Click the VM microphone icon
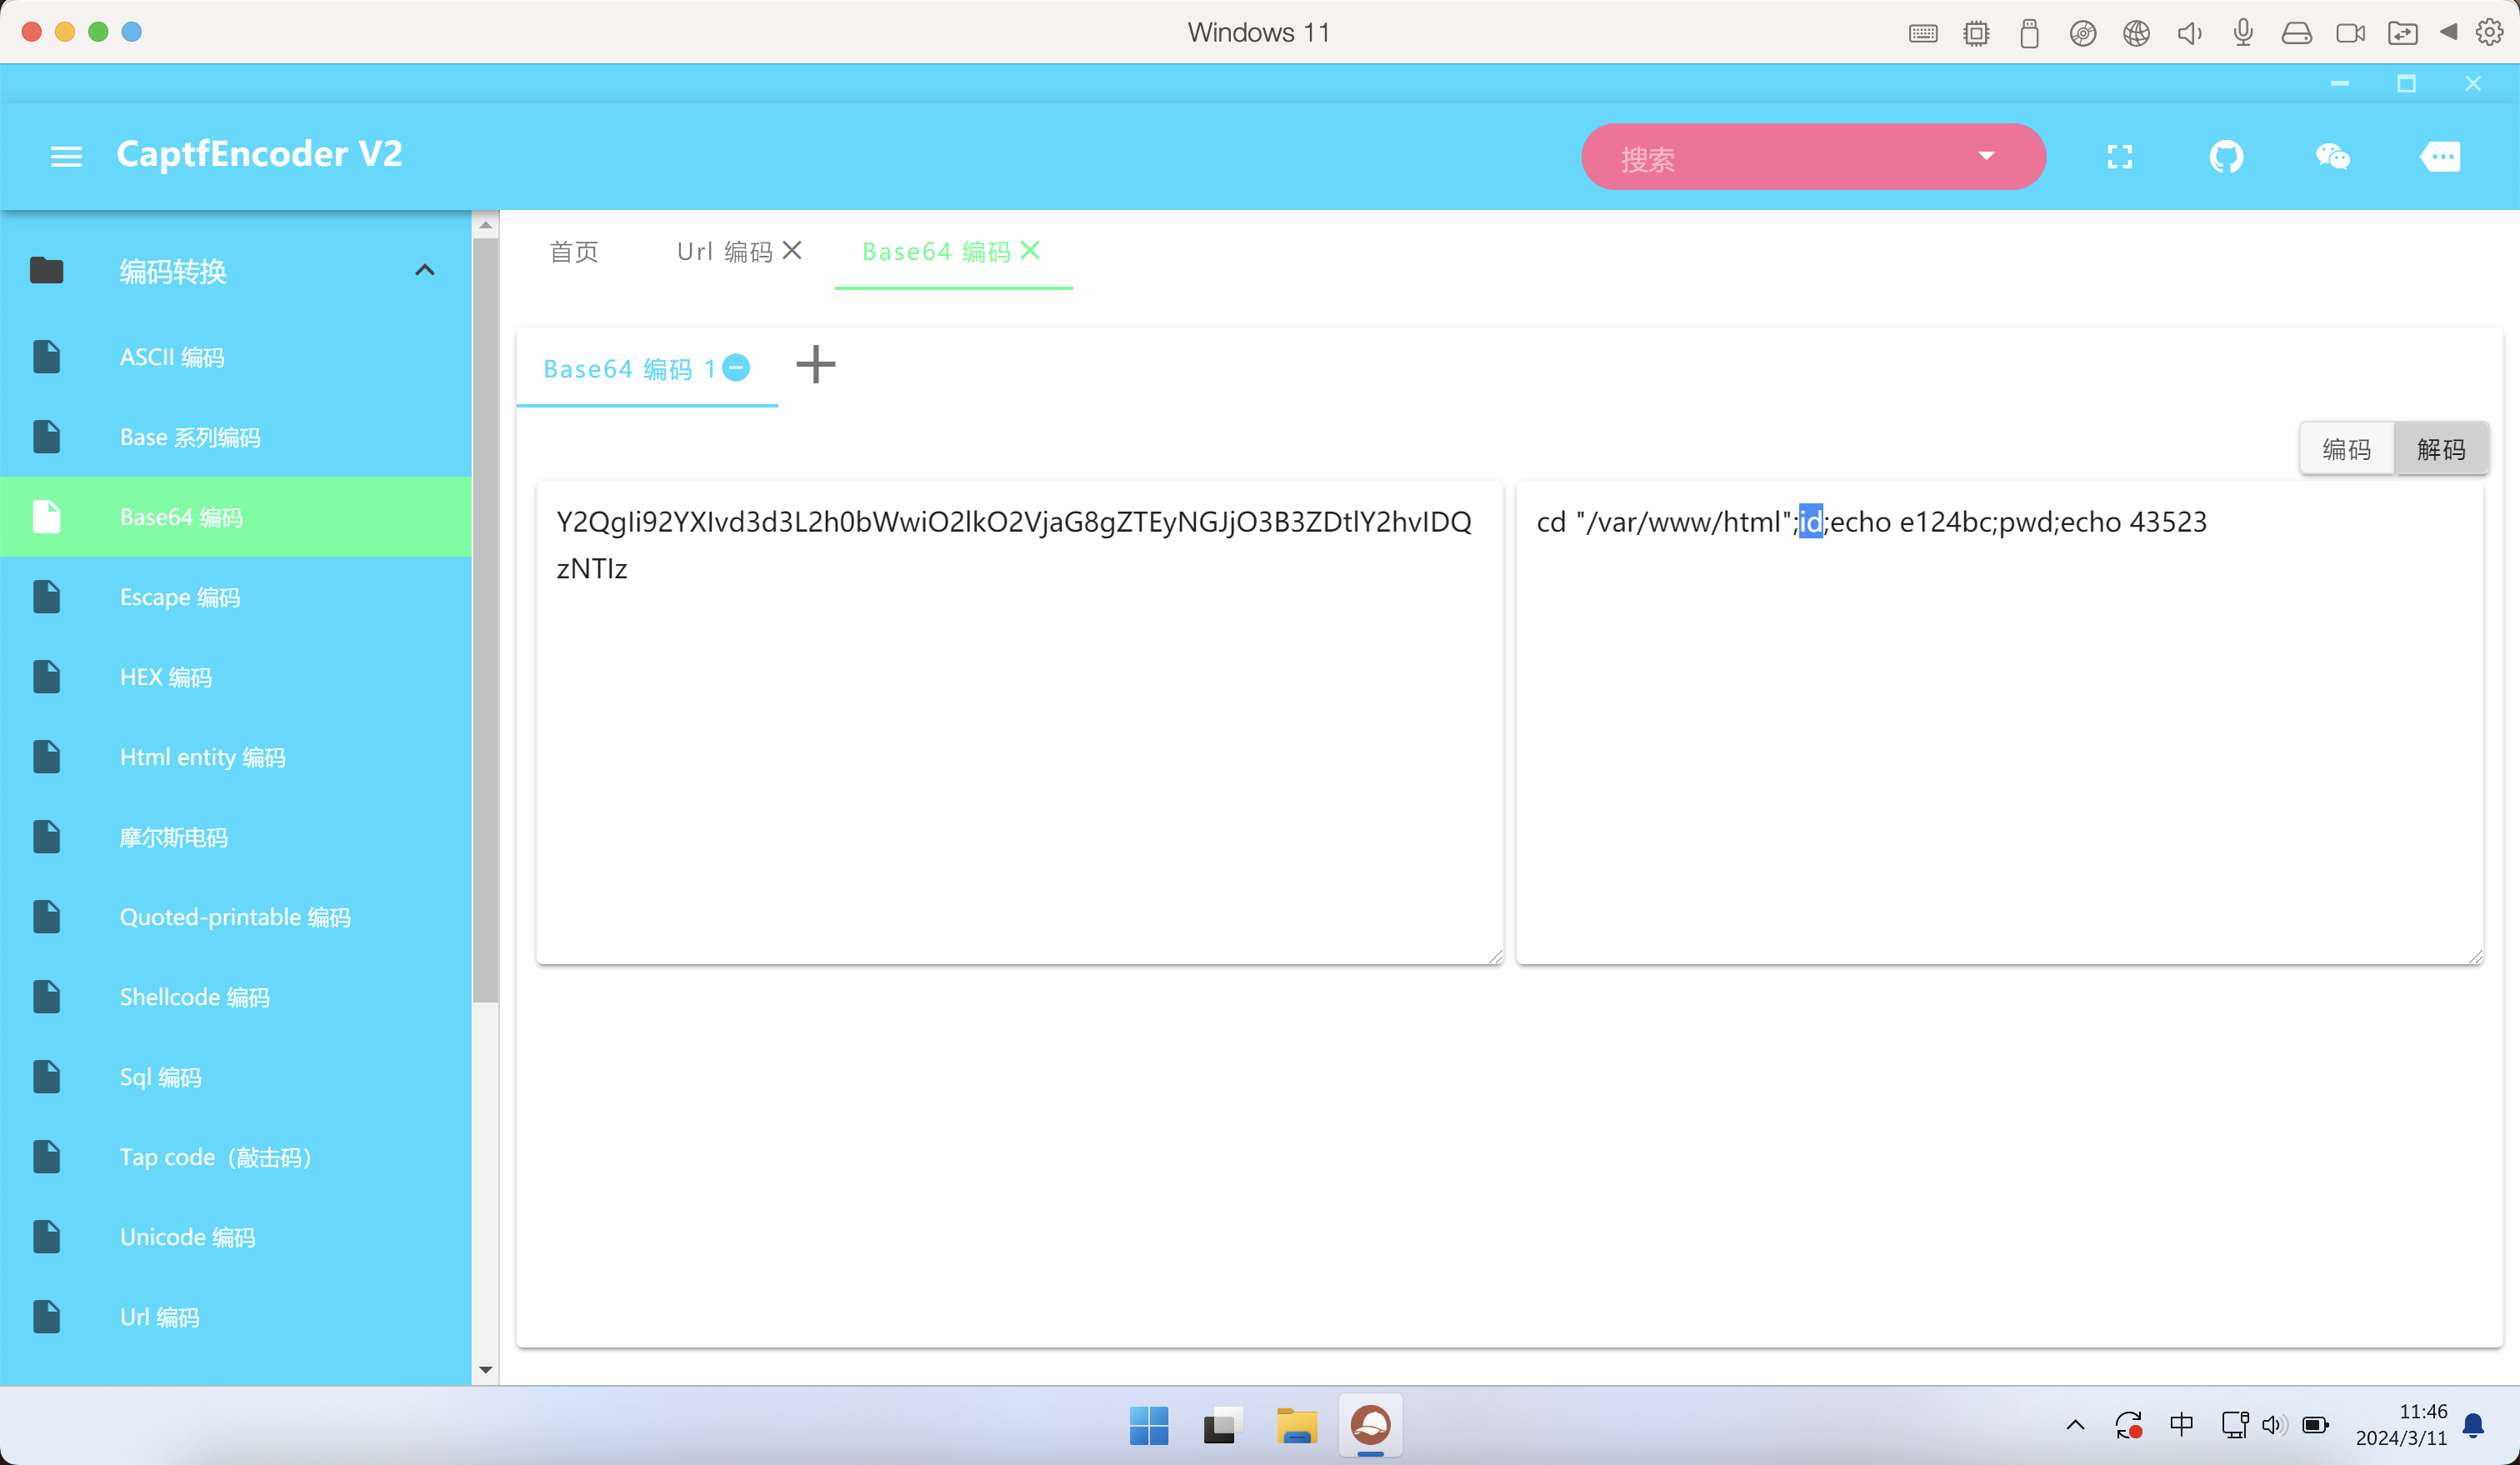Image resolution: width=2520 pixels, height=1465 pixels. (x=2243, y=33)
